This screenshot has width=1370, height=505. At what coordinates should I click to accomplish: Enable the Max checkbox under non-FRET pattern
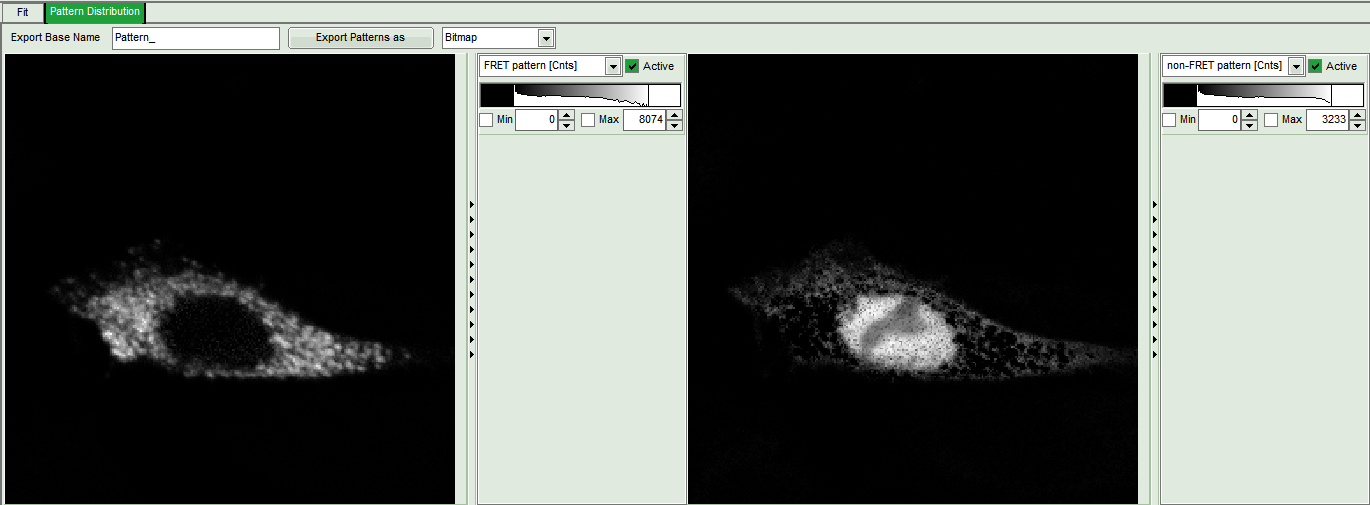(1271, 120)
